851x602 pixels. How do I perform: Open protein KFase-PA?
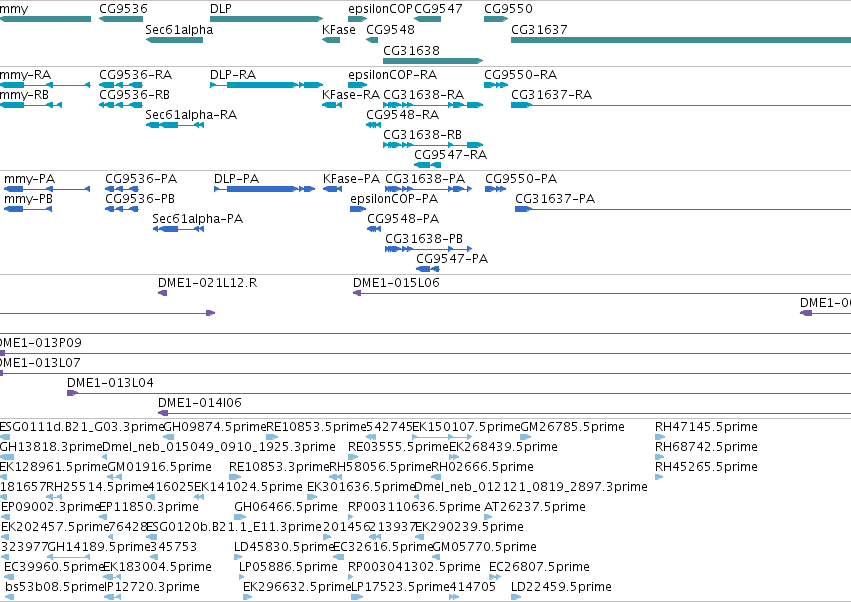click(332, 189)
